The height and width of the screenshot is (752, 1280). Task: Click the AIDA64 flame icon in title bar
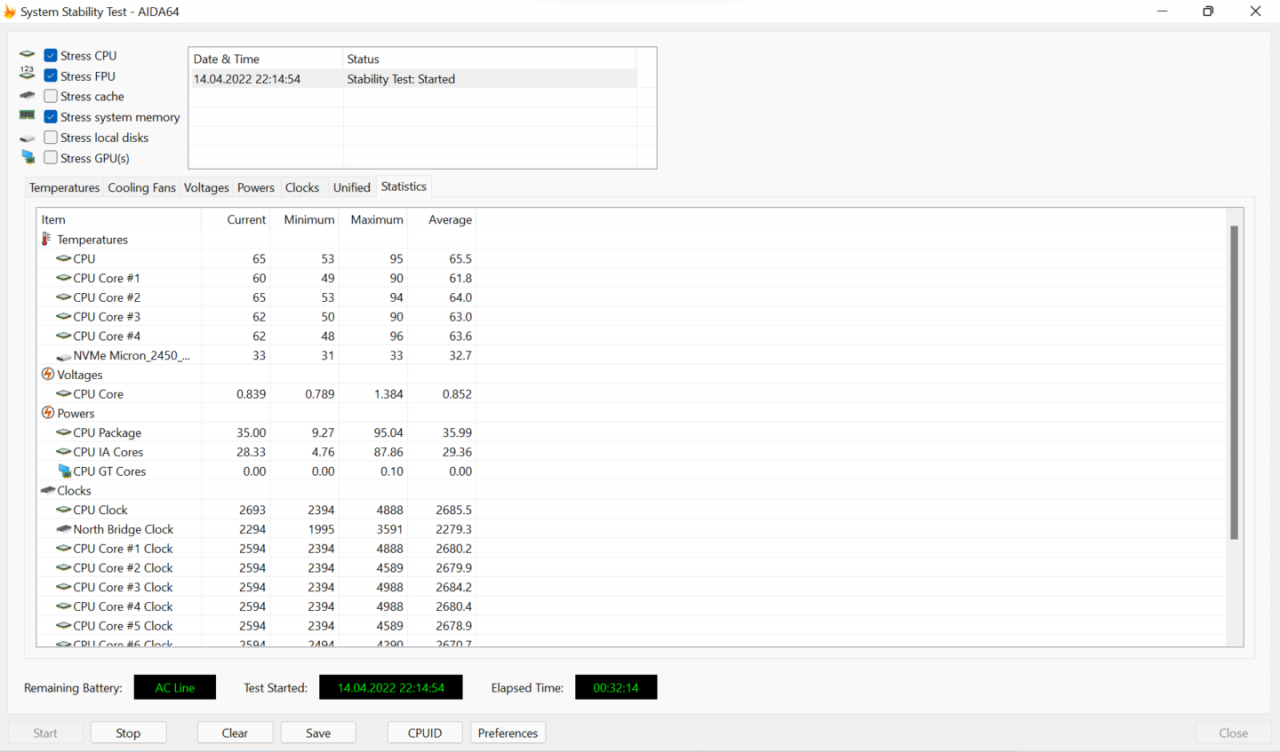pos(9,12)
